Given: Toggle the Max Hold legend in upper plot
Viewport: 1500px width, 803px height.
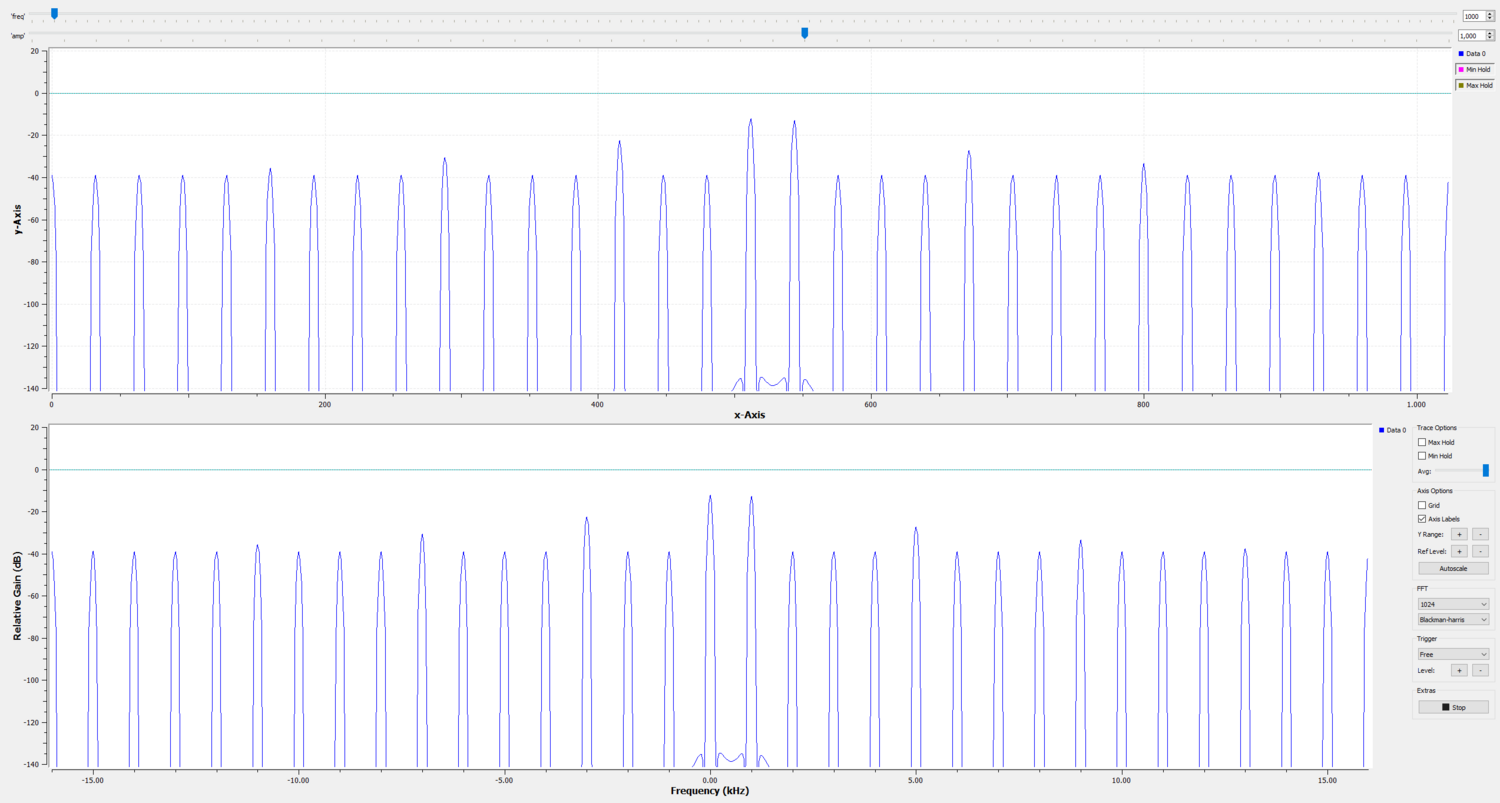Looking at the screenshot, I should 1475,86.
